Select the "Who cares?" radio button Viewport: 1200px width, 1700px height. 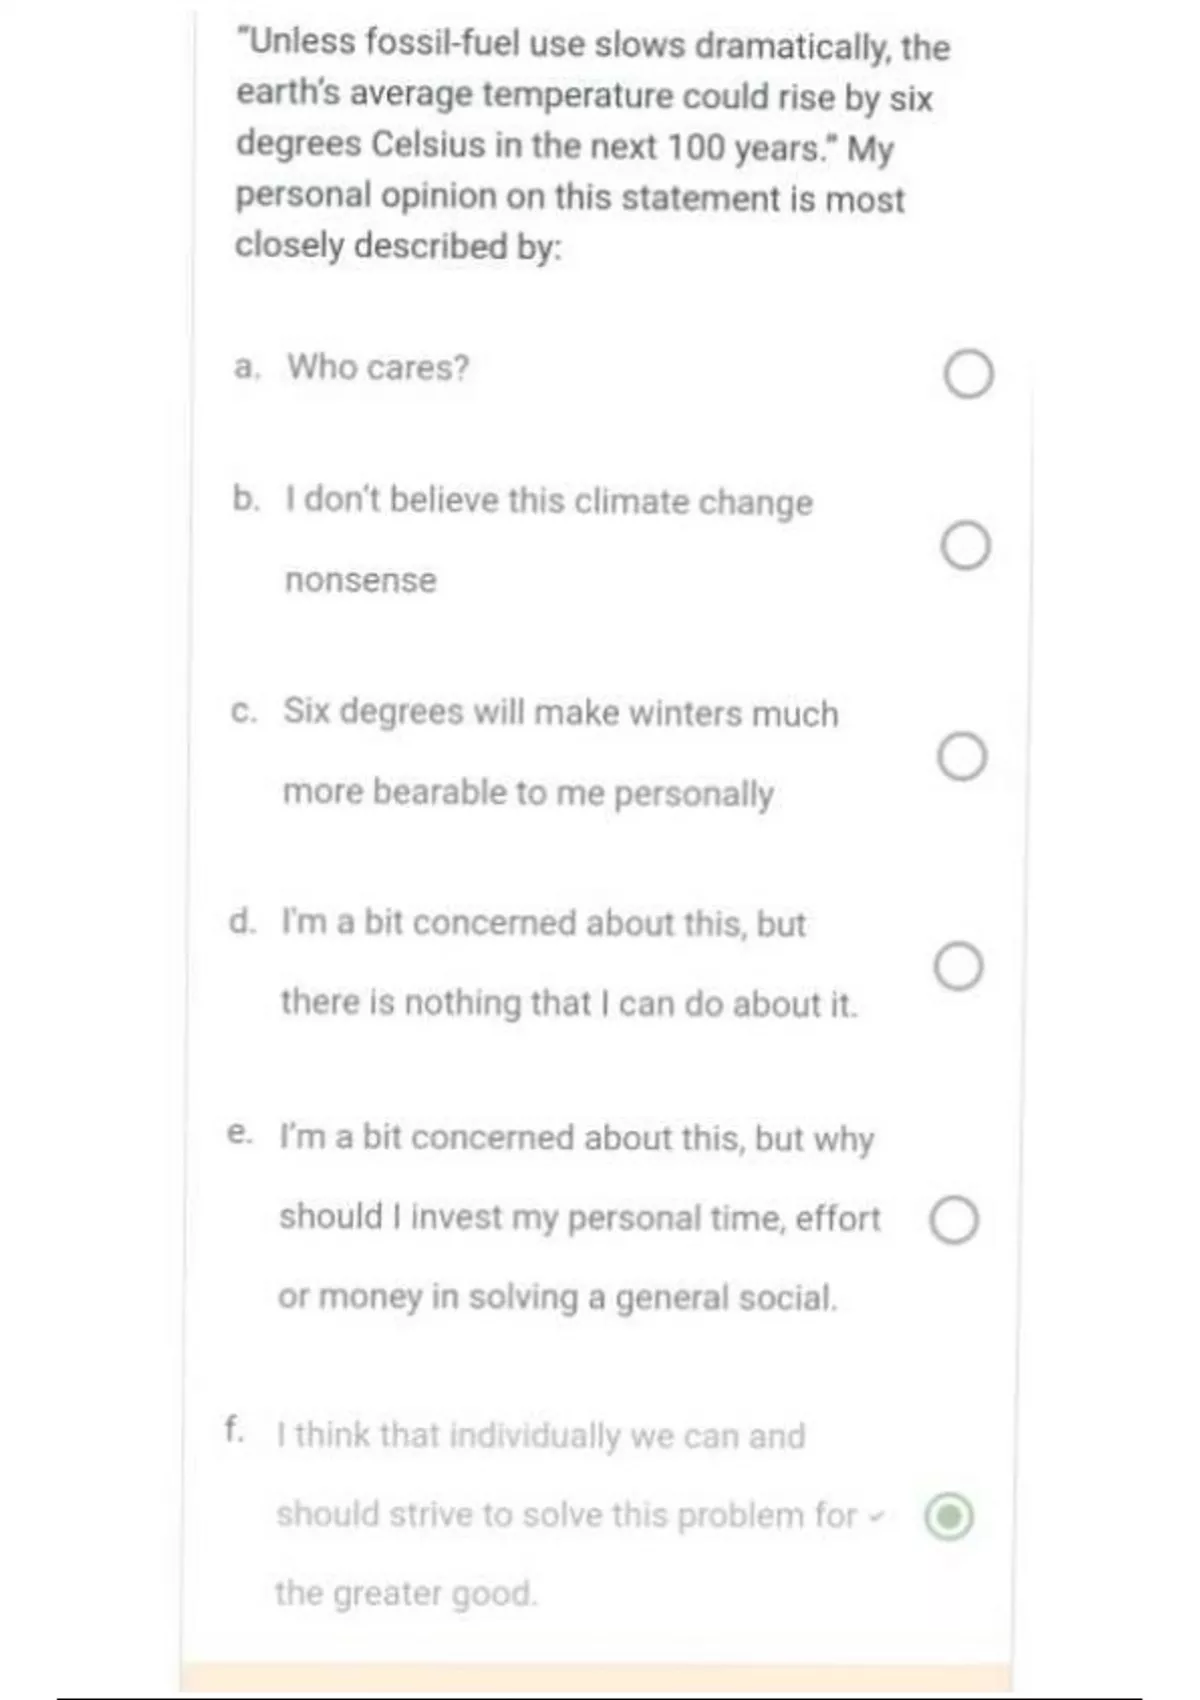[x=968, y=375]
